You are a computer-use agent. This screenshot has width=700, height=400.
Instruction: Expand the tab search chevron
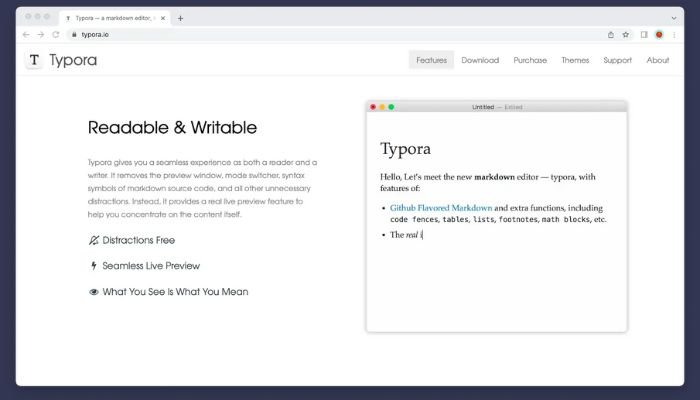pyautogui.click(x=674, y=18)
